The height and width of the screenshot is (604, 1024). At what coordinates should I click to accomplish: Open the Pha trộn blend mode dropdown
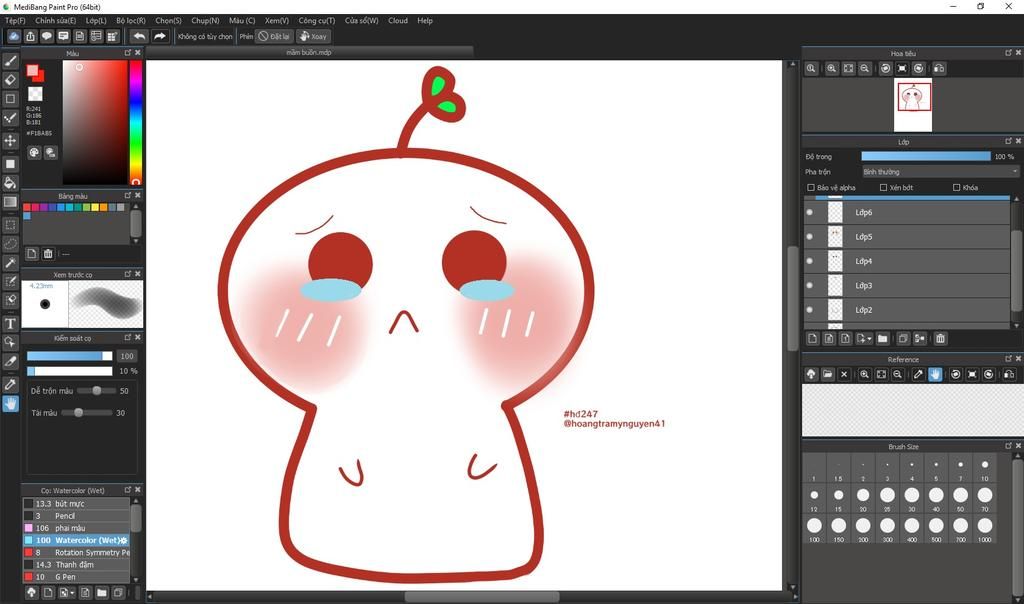(940, 172)
